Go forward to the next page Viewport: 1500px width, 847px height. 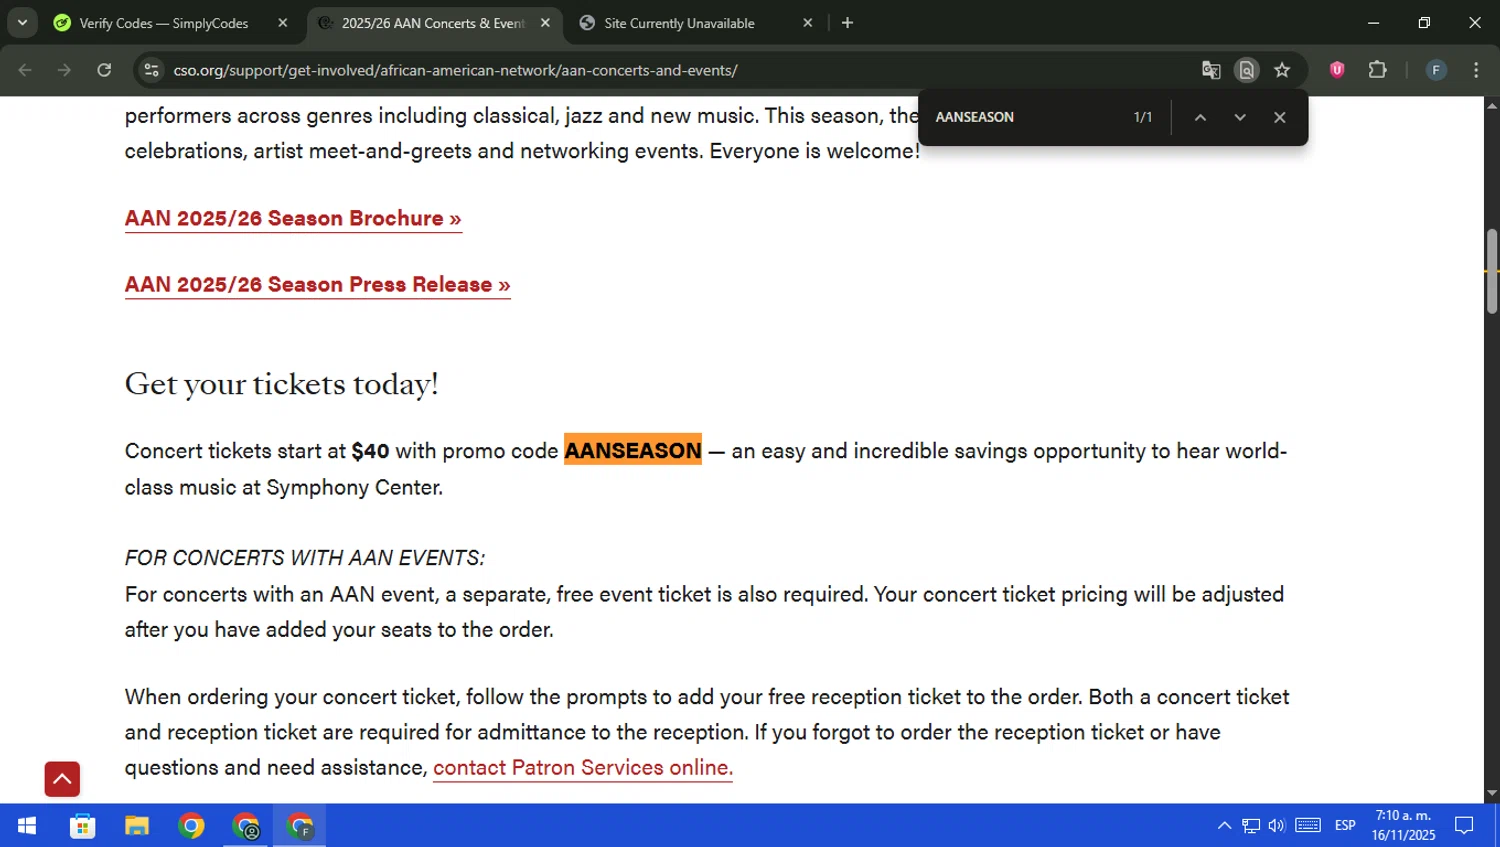coord(64,70)
